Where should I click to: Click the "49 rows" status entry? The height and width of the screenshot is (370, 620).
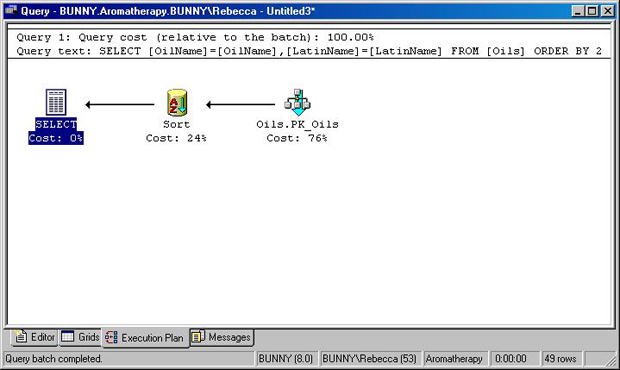[x=560, y=359]
